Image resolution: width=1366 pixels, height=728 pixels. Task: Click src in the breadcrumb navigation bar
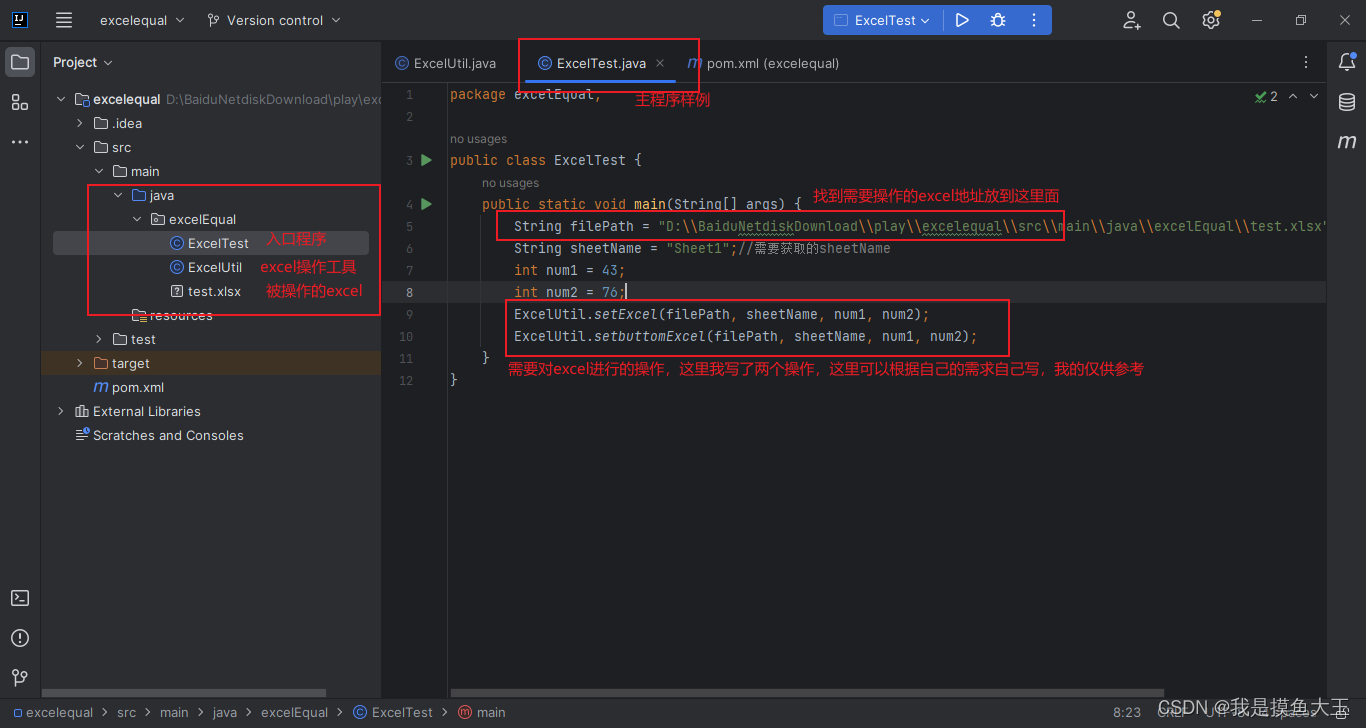click(x=126, y=712)
